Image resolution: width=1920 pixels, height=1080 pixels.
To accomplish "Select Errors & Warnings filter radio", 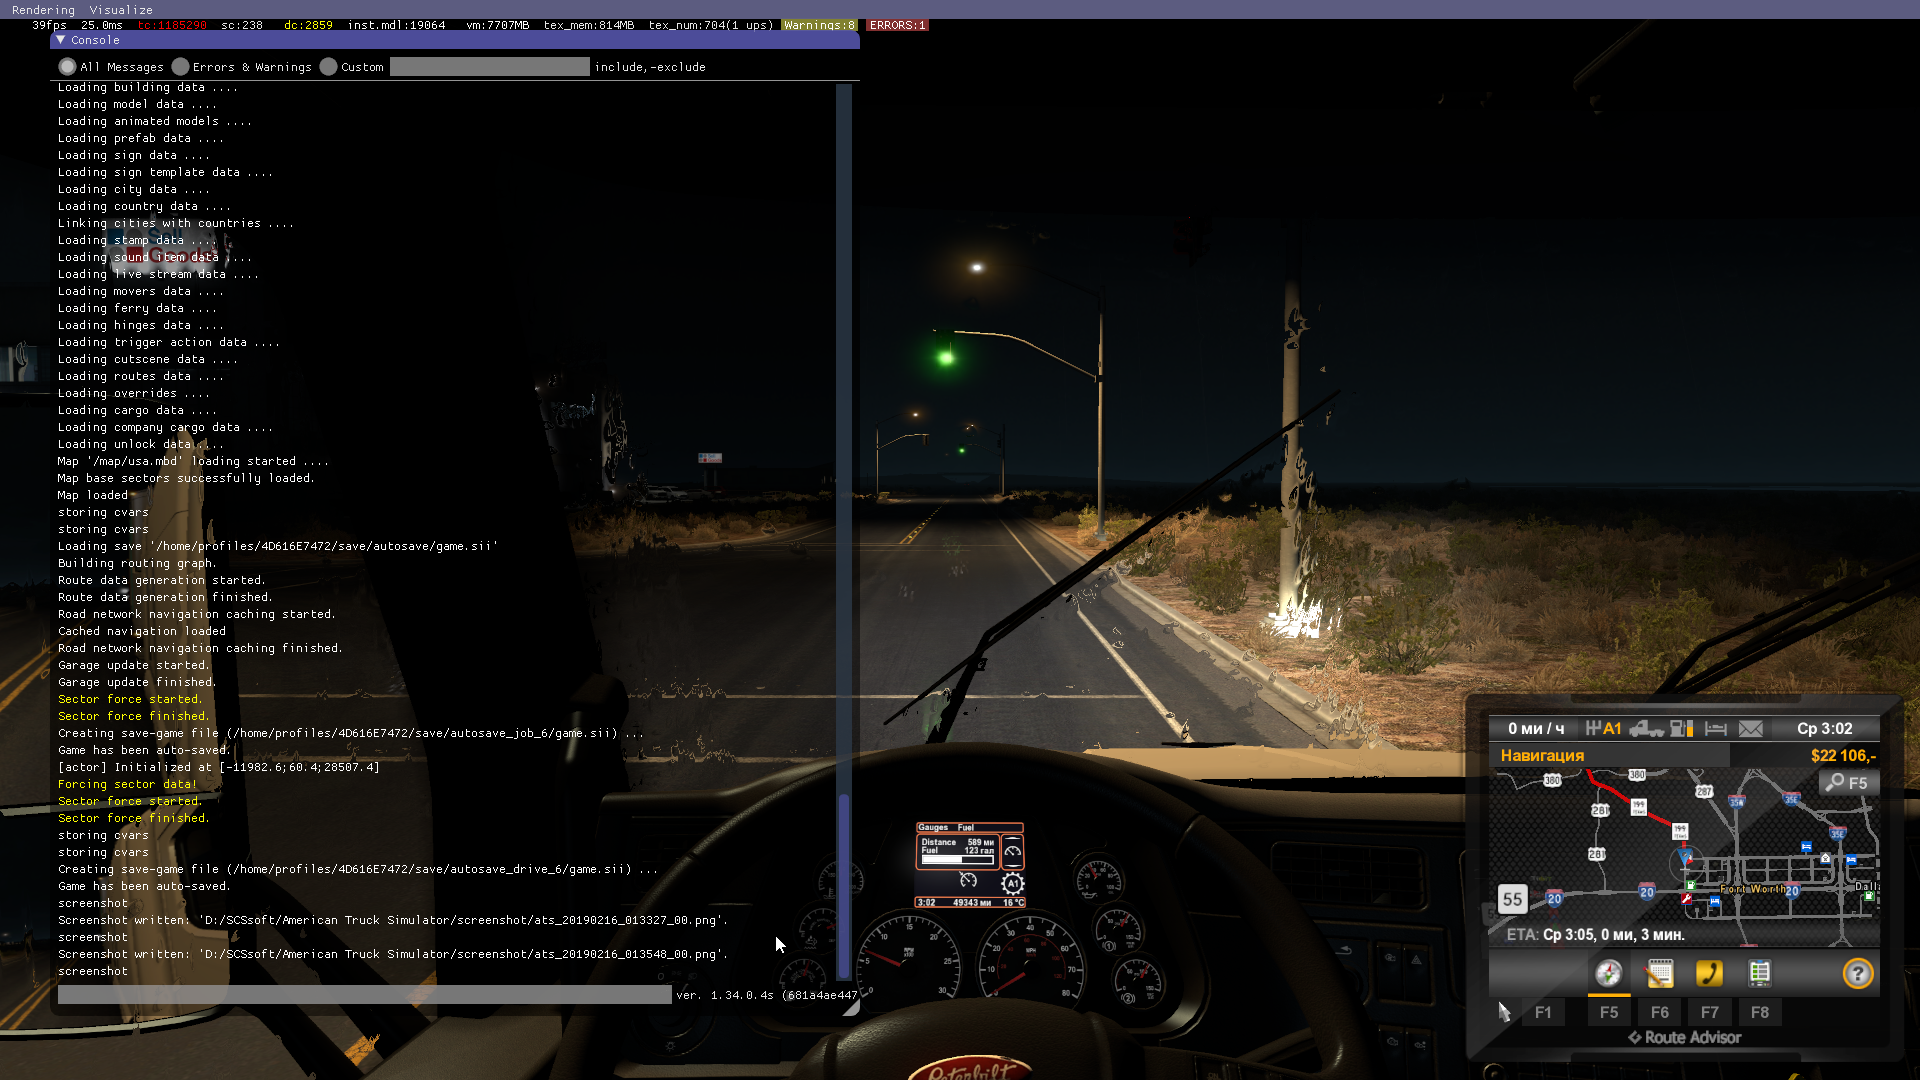I will tap(180, 67).
